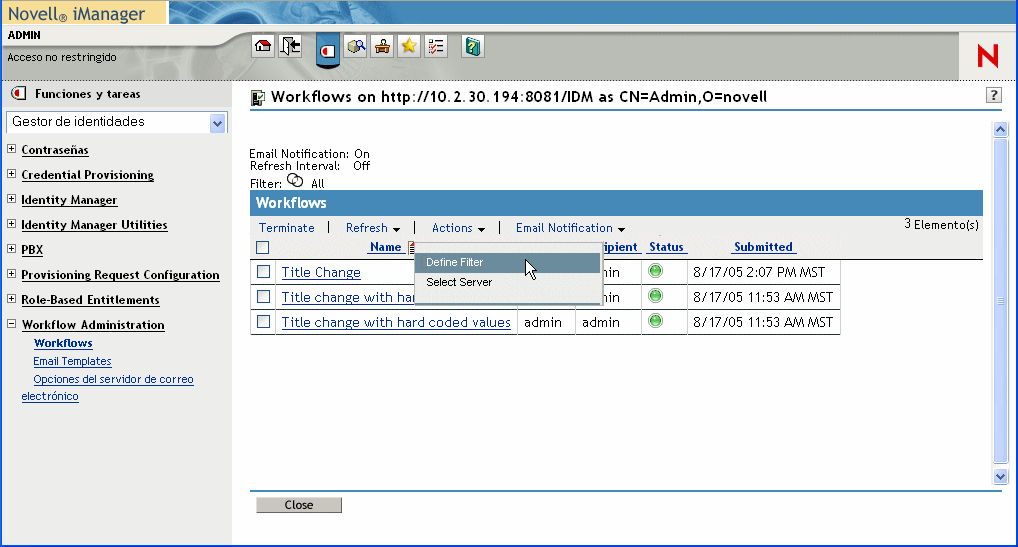Open the Roles and Tasks view icon
This screenshot has width=1018, height=547.
[328, 50]
